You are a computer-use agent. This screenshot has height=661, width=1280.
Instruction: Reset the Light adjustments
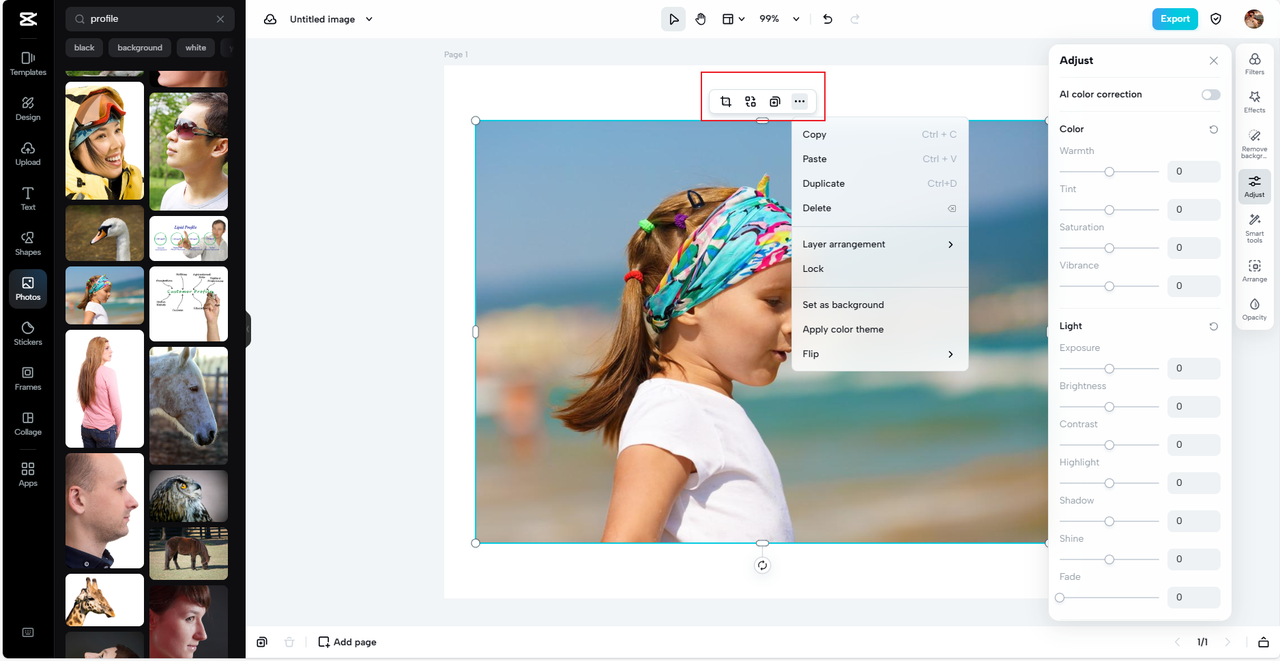point(1213,327)
